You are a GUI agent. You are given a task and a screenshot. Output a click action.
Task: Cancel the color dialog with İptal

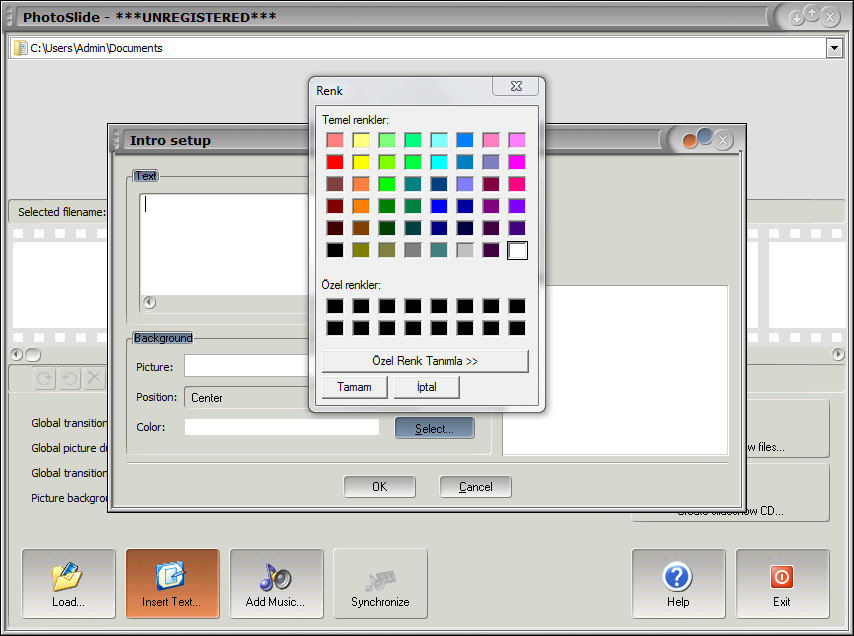[426, 387]
